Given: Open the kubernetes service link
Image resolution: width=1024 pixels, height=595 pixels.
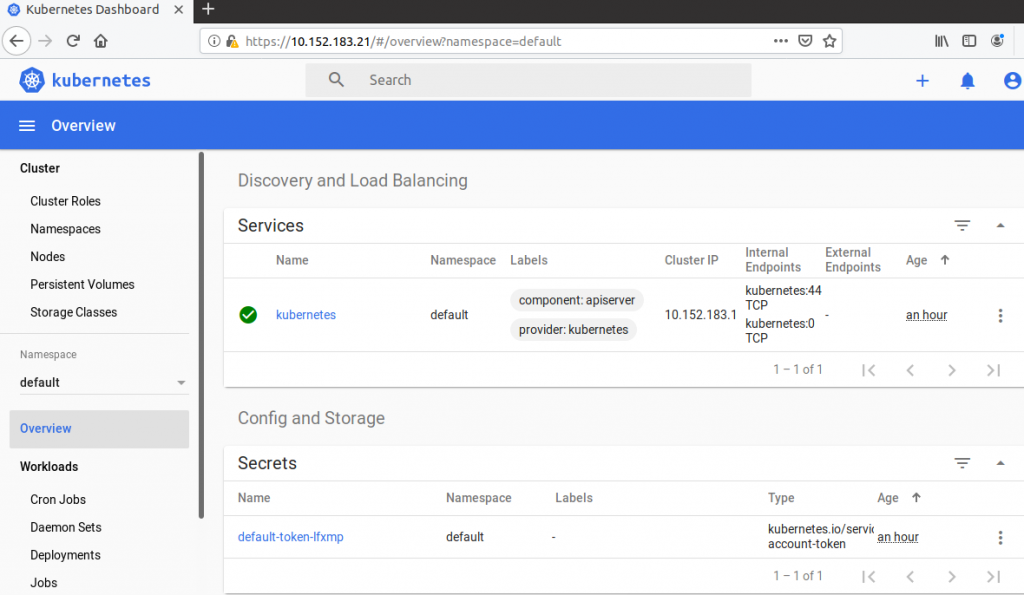Looking at the screenshot, I should point(306,315).
